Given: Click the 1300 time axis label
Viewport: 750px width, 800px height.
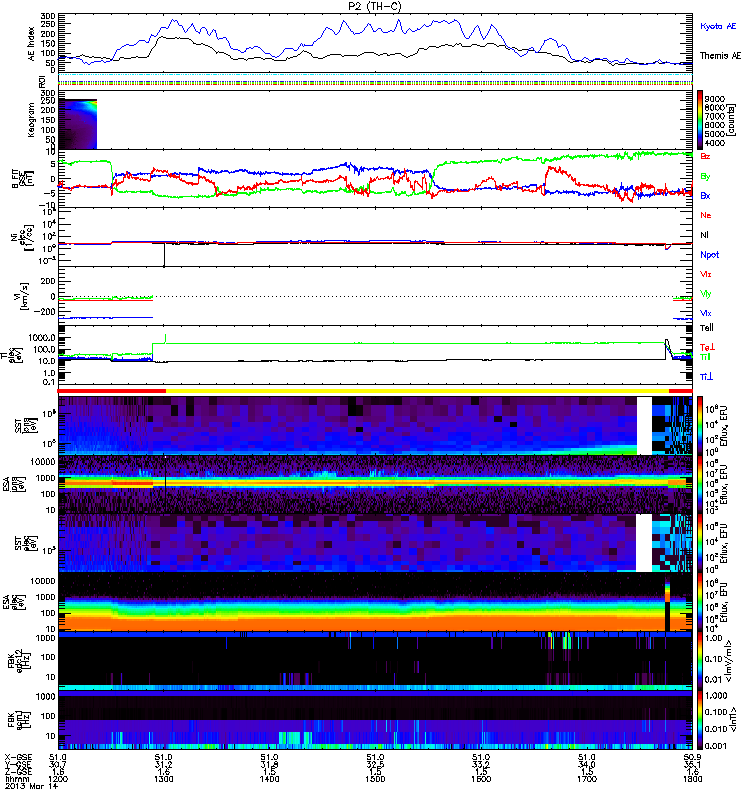Looking at the screenshot, I should (163, 779).
